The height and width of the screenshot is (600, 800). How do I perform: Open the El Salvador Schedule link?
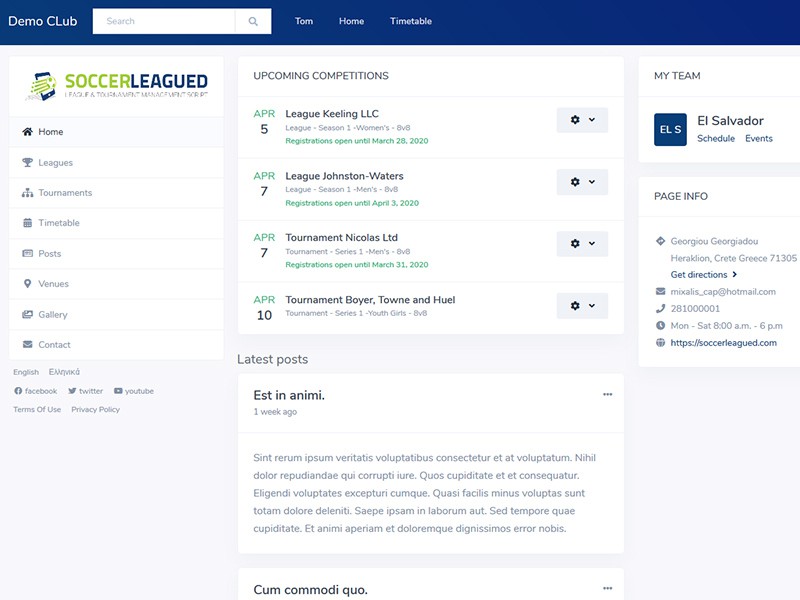(x=716, y=139)
